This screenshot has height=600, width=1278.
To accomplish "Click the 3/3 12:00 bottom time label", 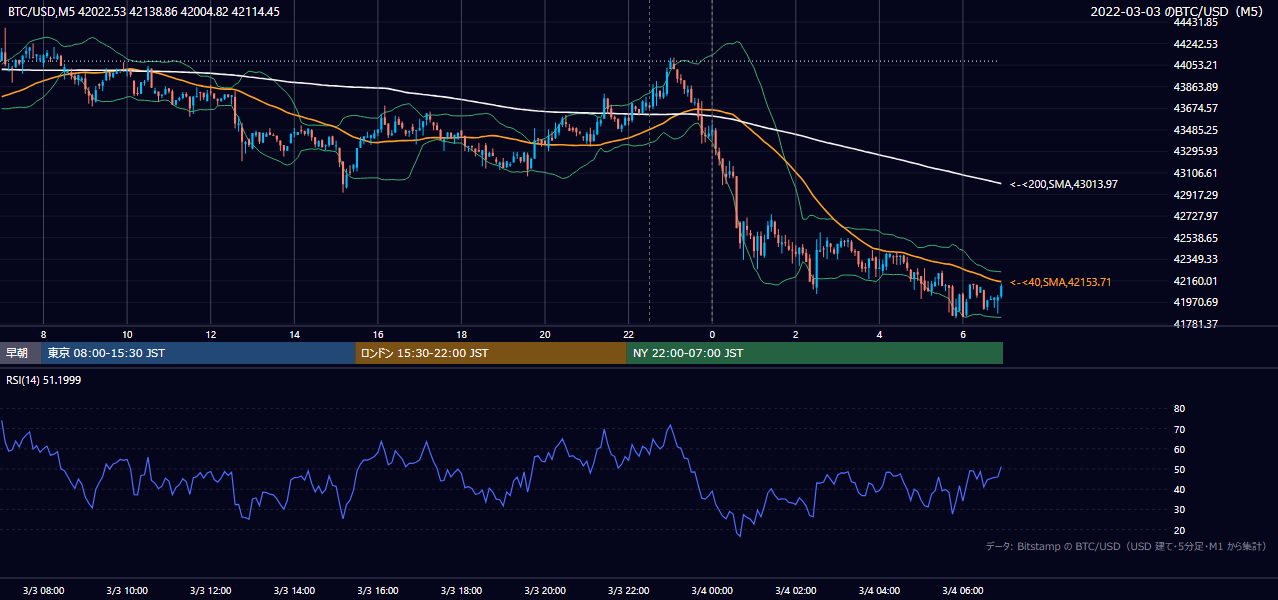I will (x=210, y=590).
